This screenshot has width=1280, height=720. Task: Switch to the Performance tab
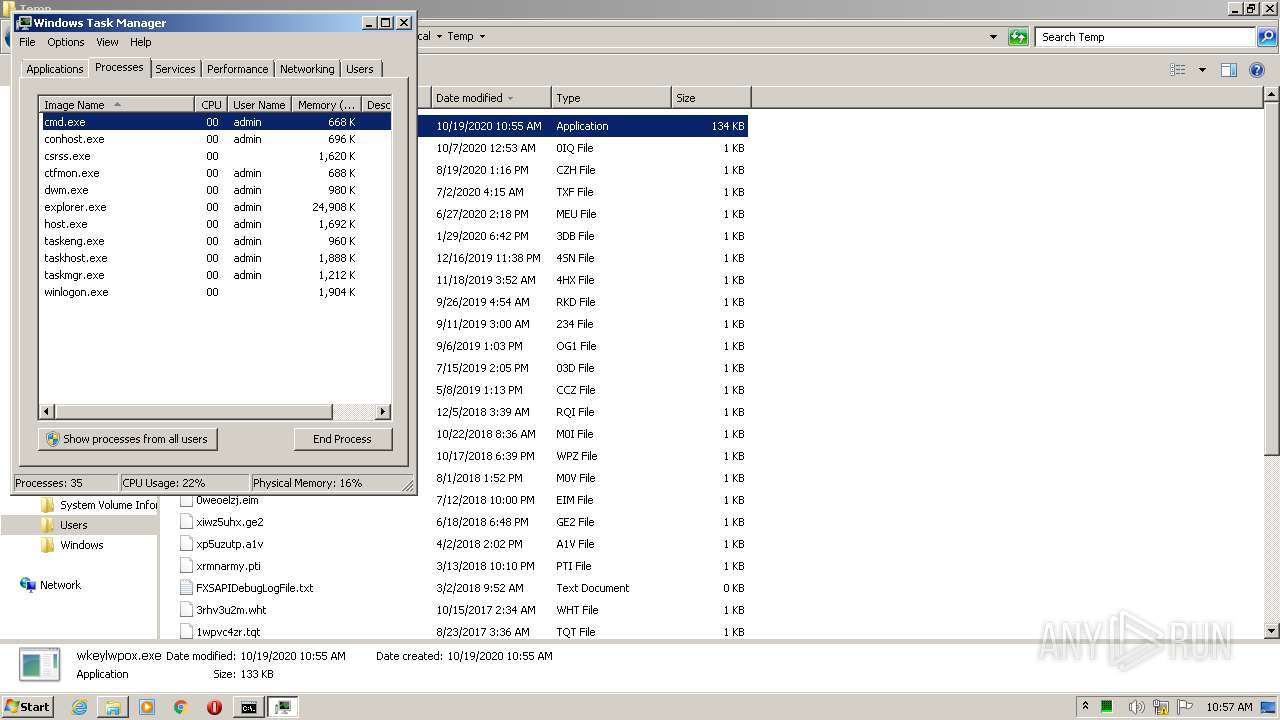[x=237, y=69]
